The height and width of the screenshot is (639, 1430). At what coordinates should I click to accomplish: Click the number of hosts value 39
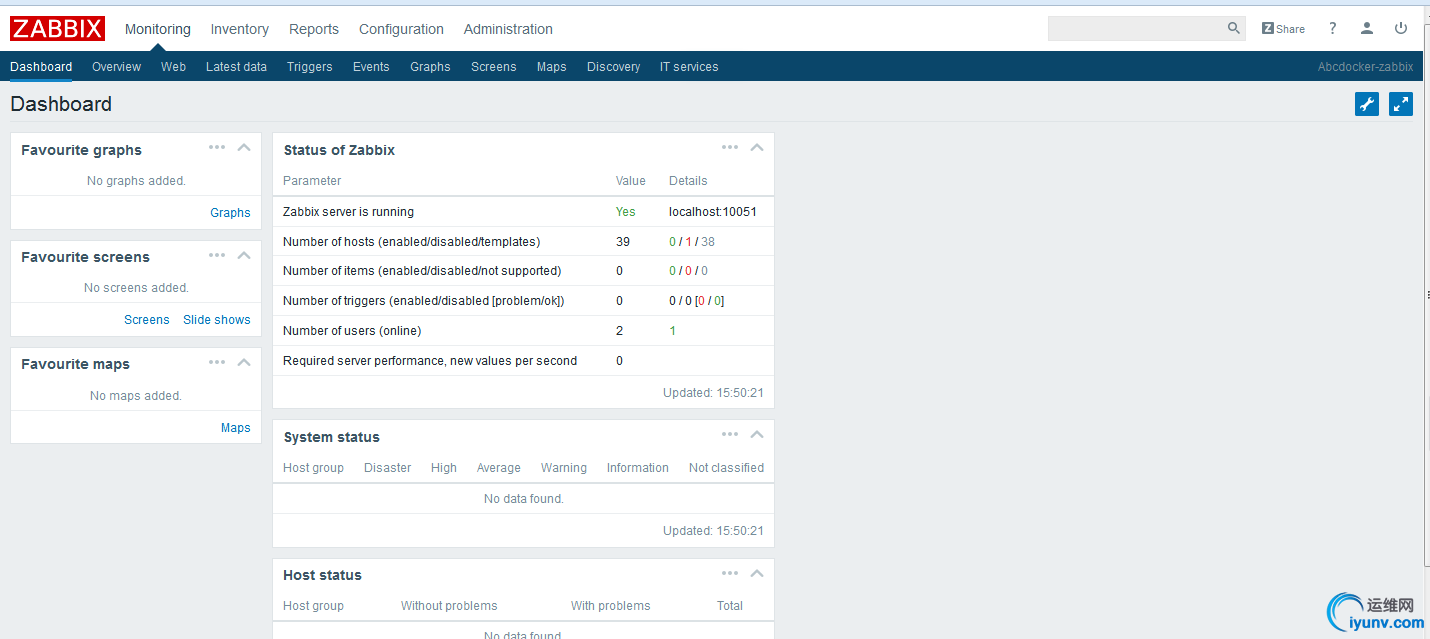(x=623, y=242)
